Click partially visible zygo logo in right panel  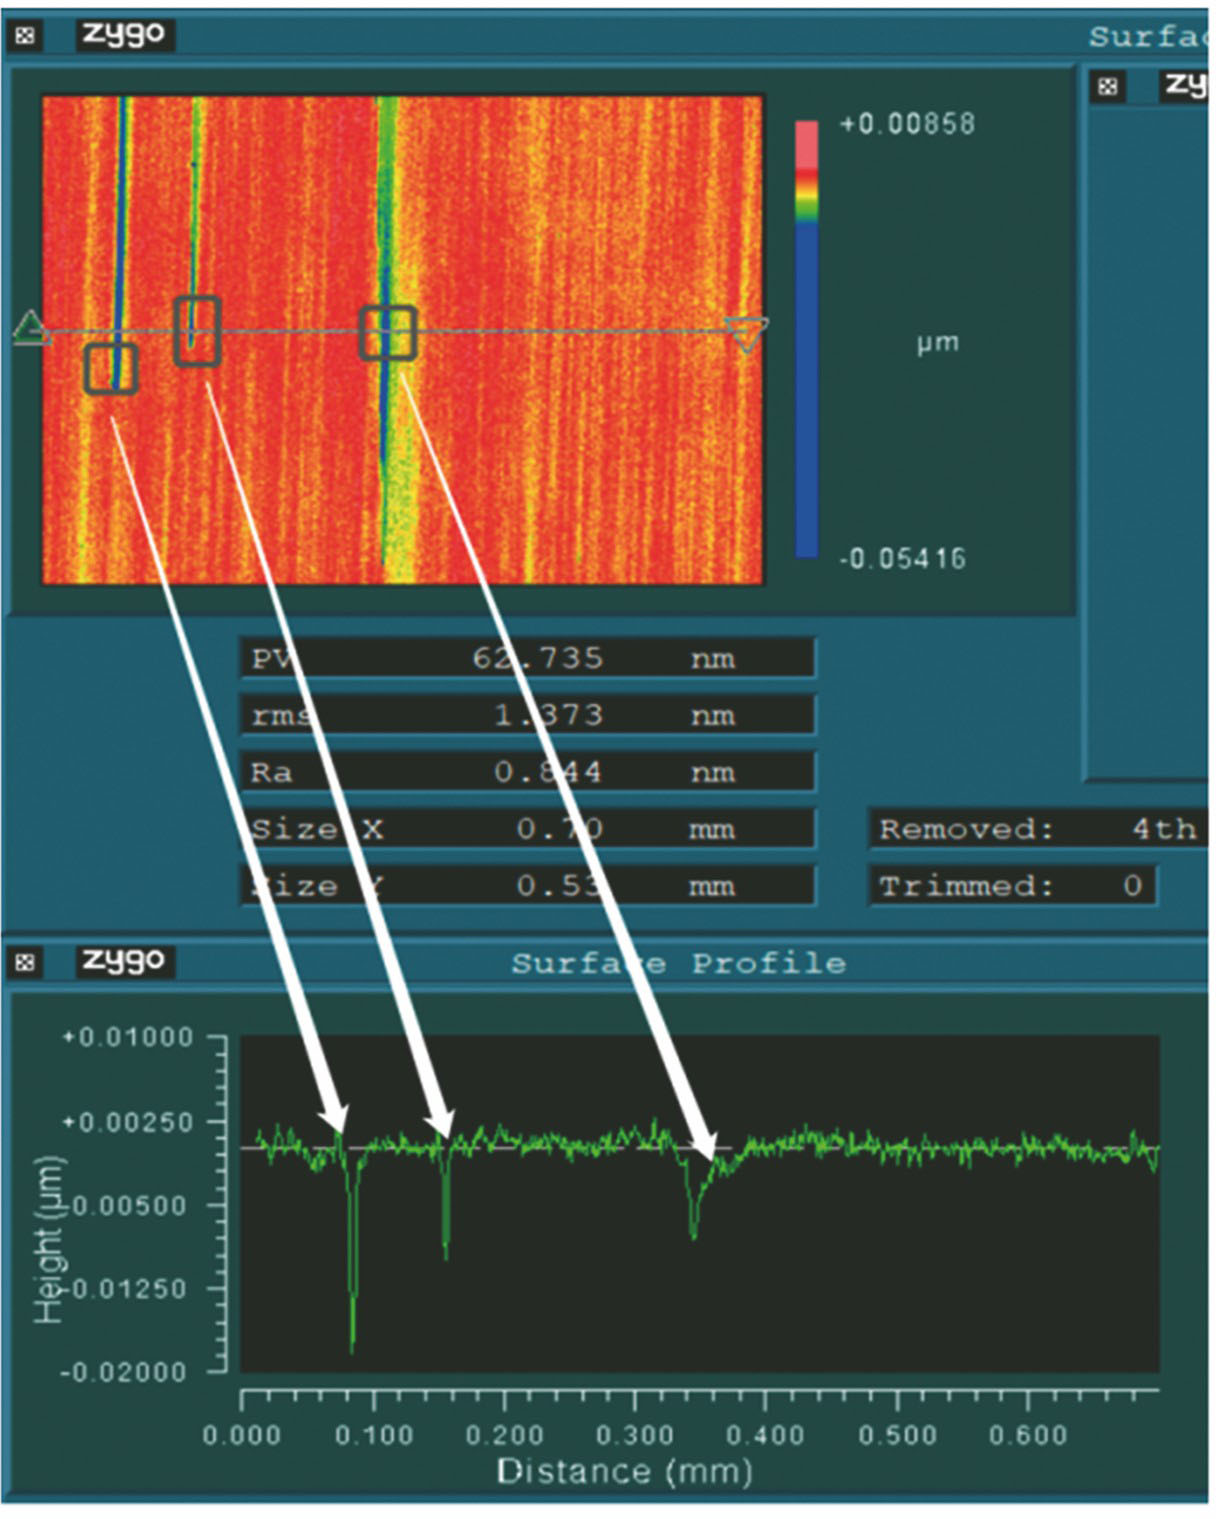tap(1185, 85)
